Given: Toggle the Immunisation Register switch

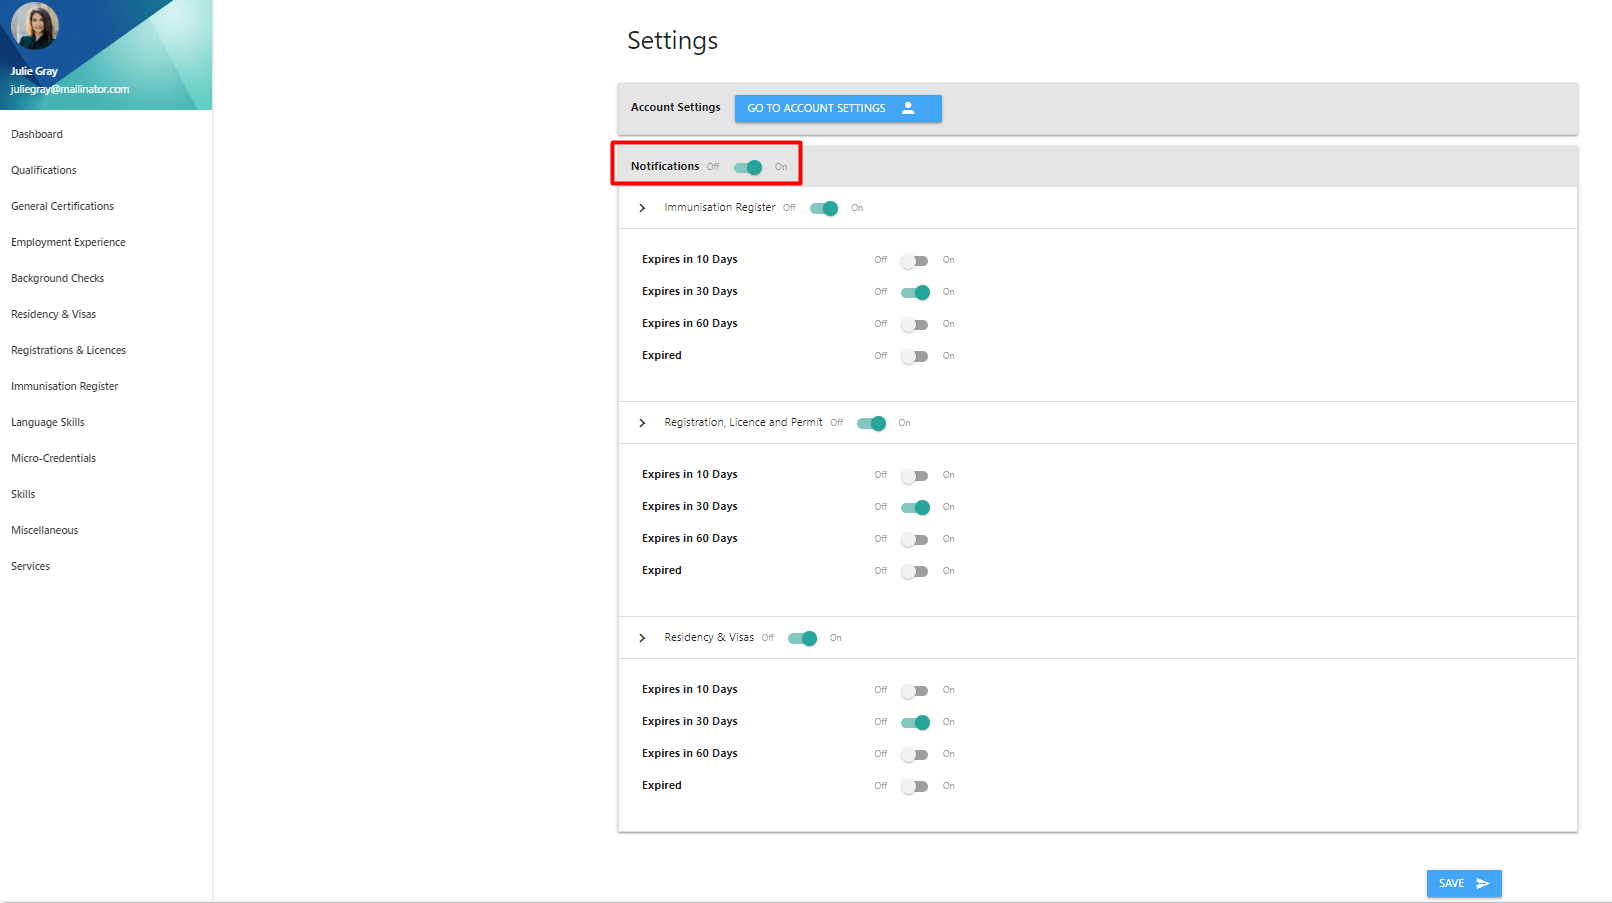Looking at the screenshot, I should [824, 208].
